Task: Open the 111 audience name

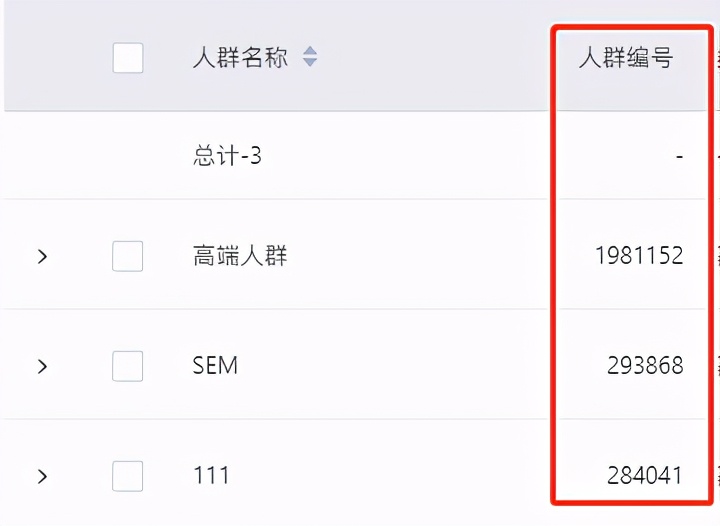Action: click(211, 476)
